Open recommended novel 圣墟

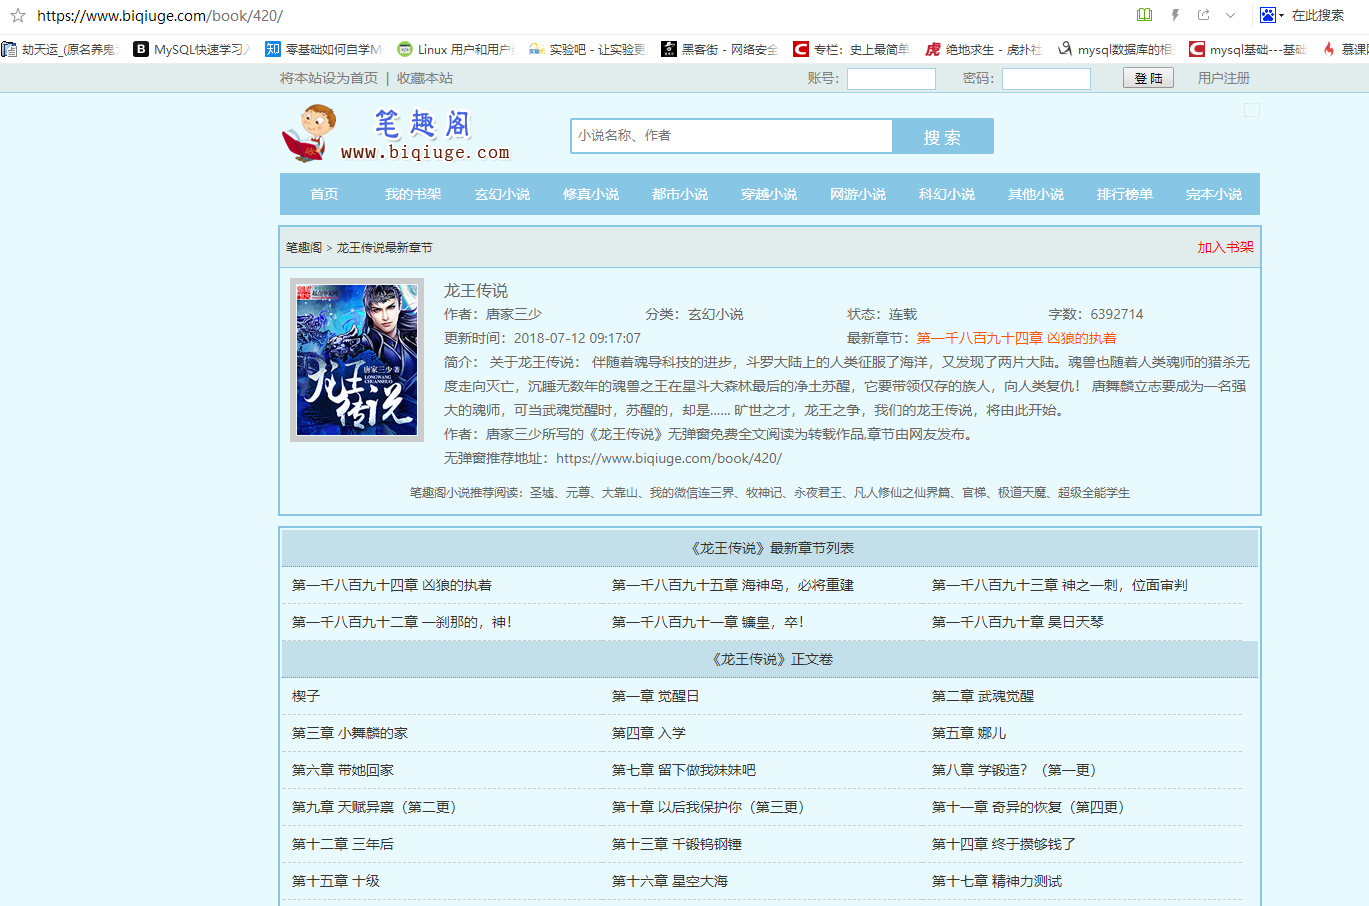(x=542, y=492)
